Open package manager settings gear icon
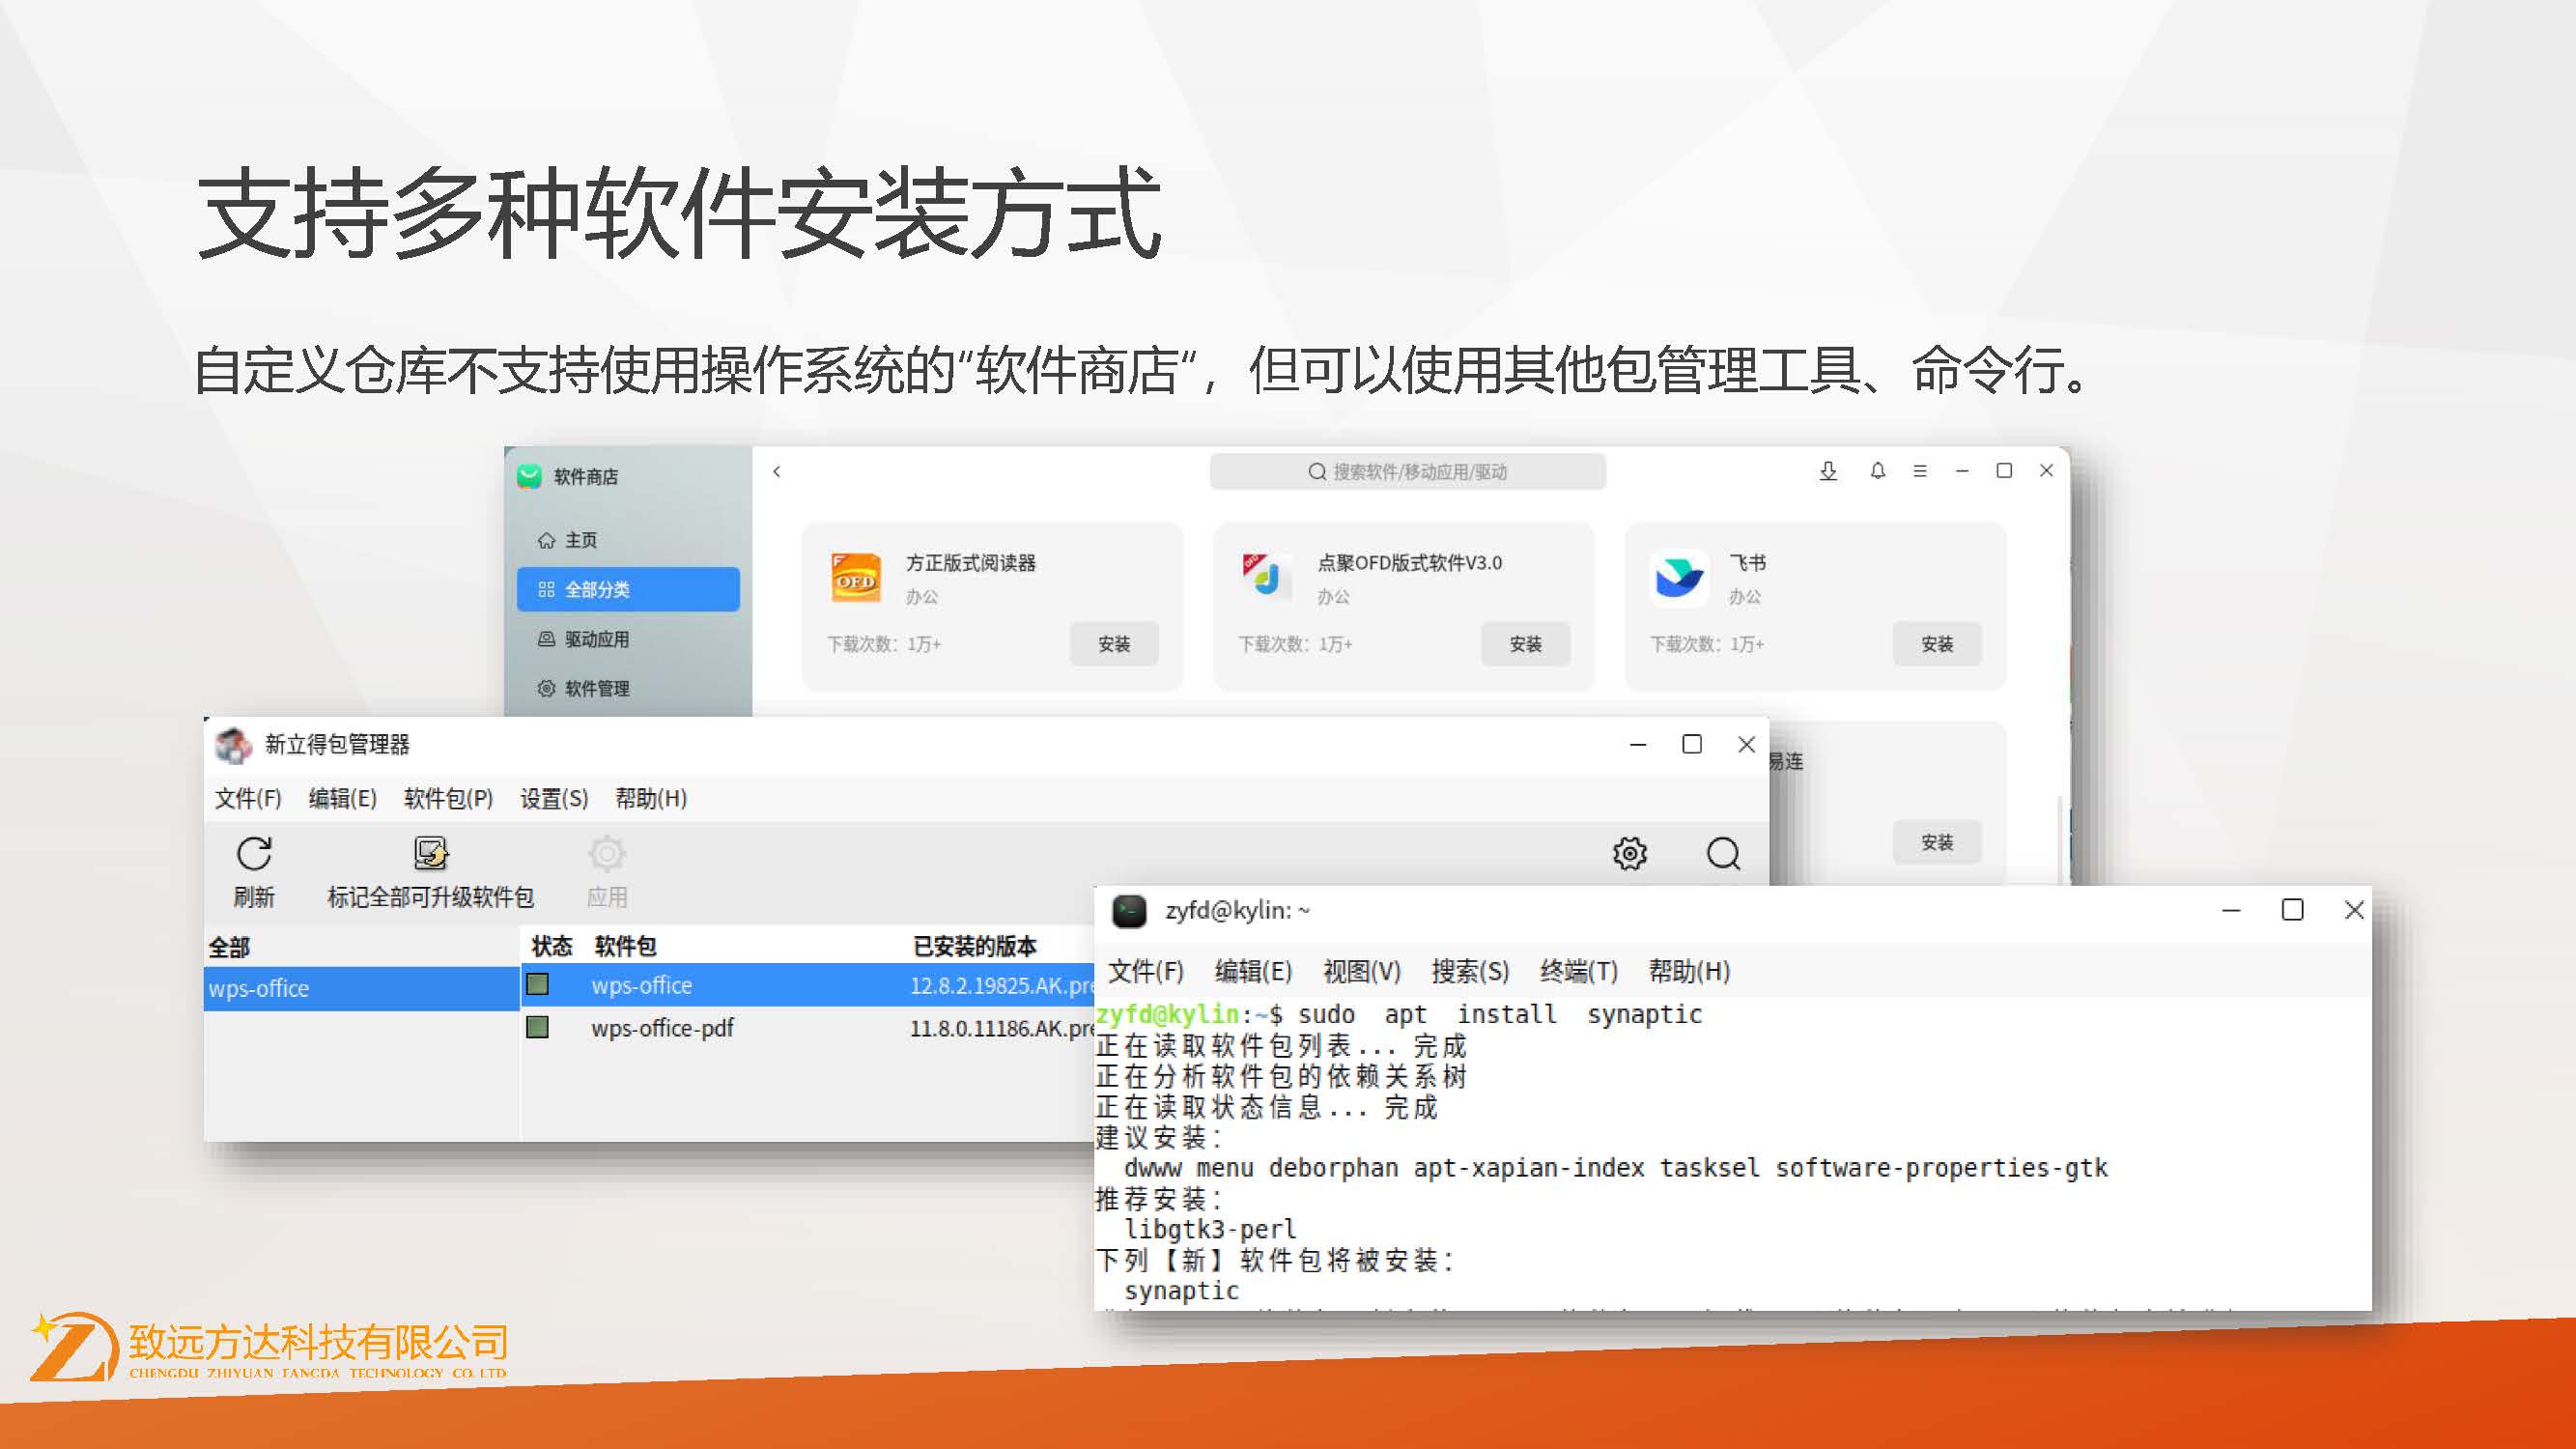The width and height of the screenshot is (2576, 1449). click(x=1629, y=853)
